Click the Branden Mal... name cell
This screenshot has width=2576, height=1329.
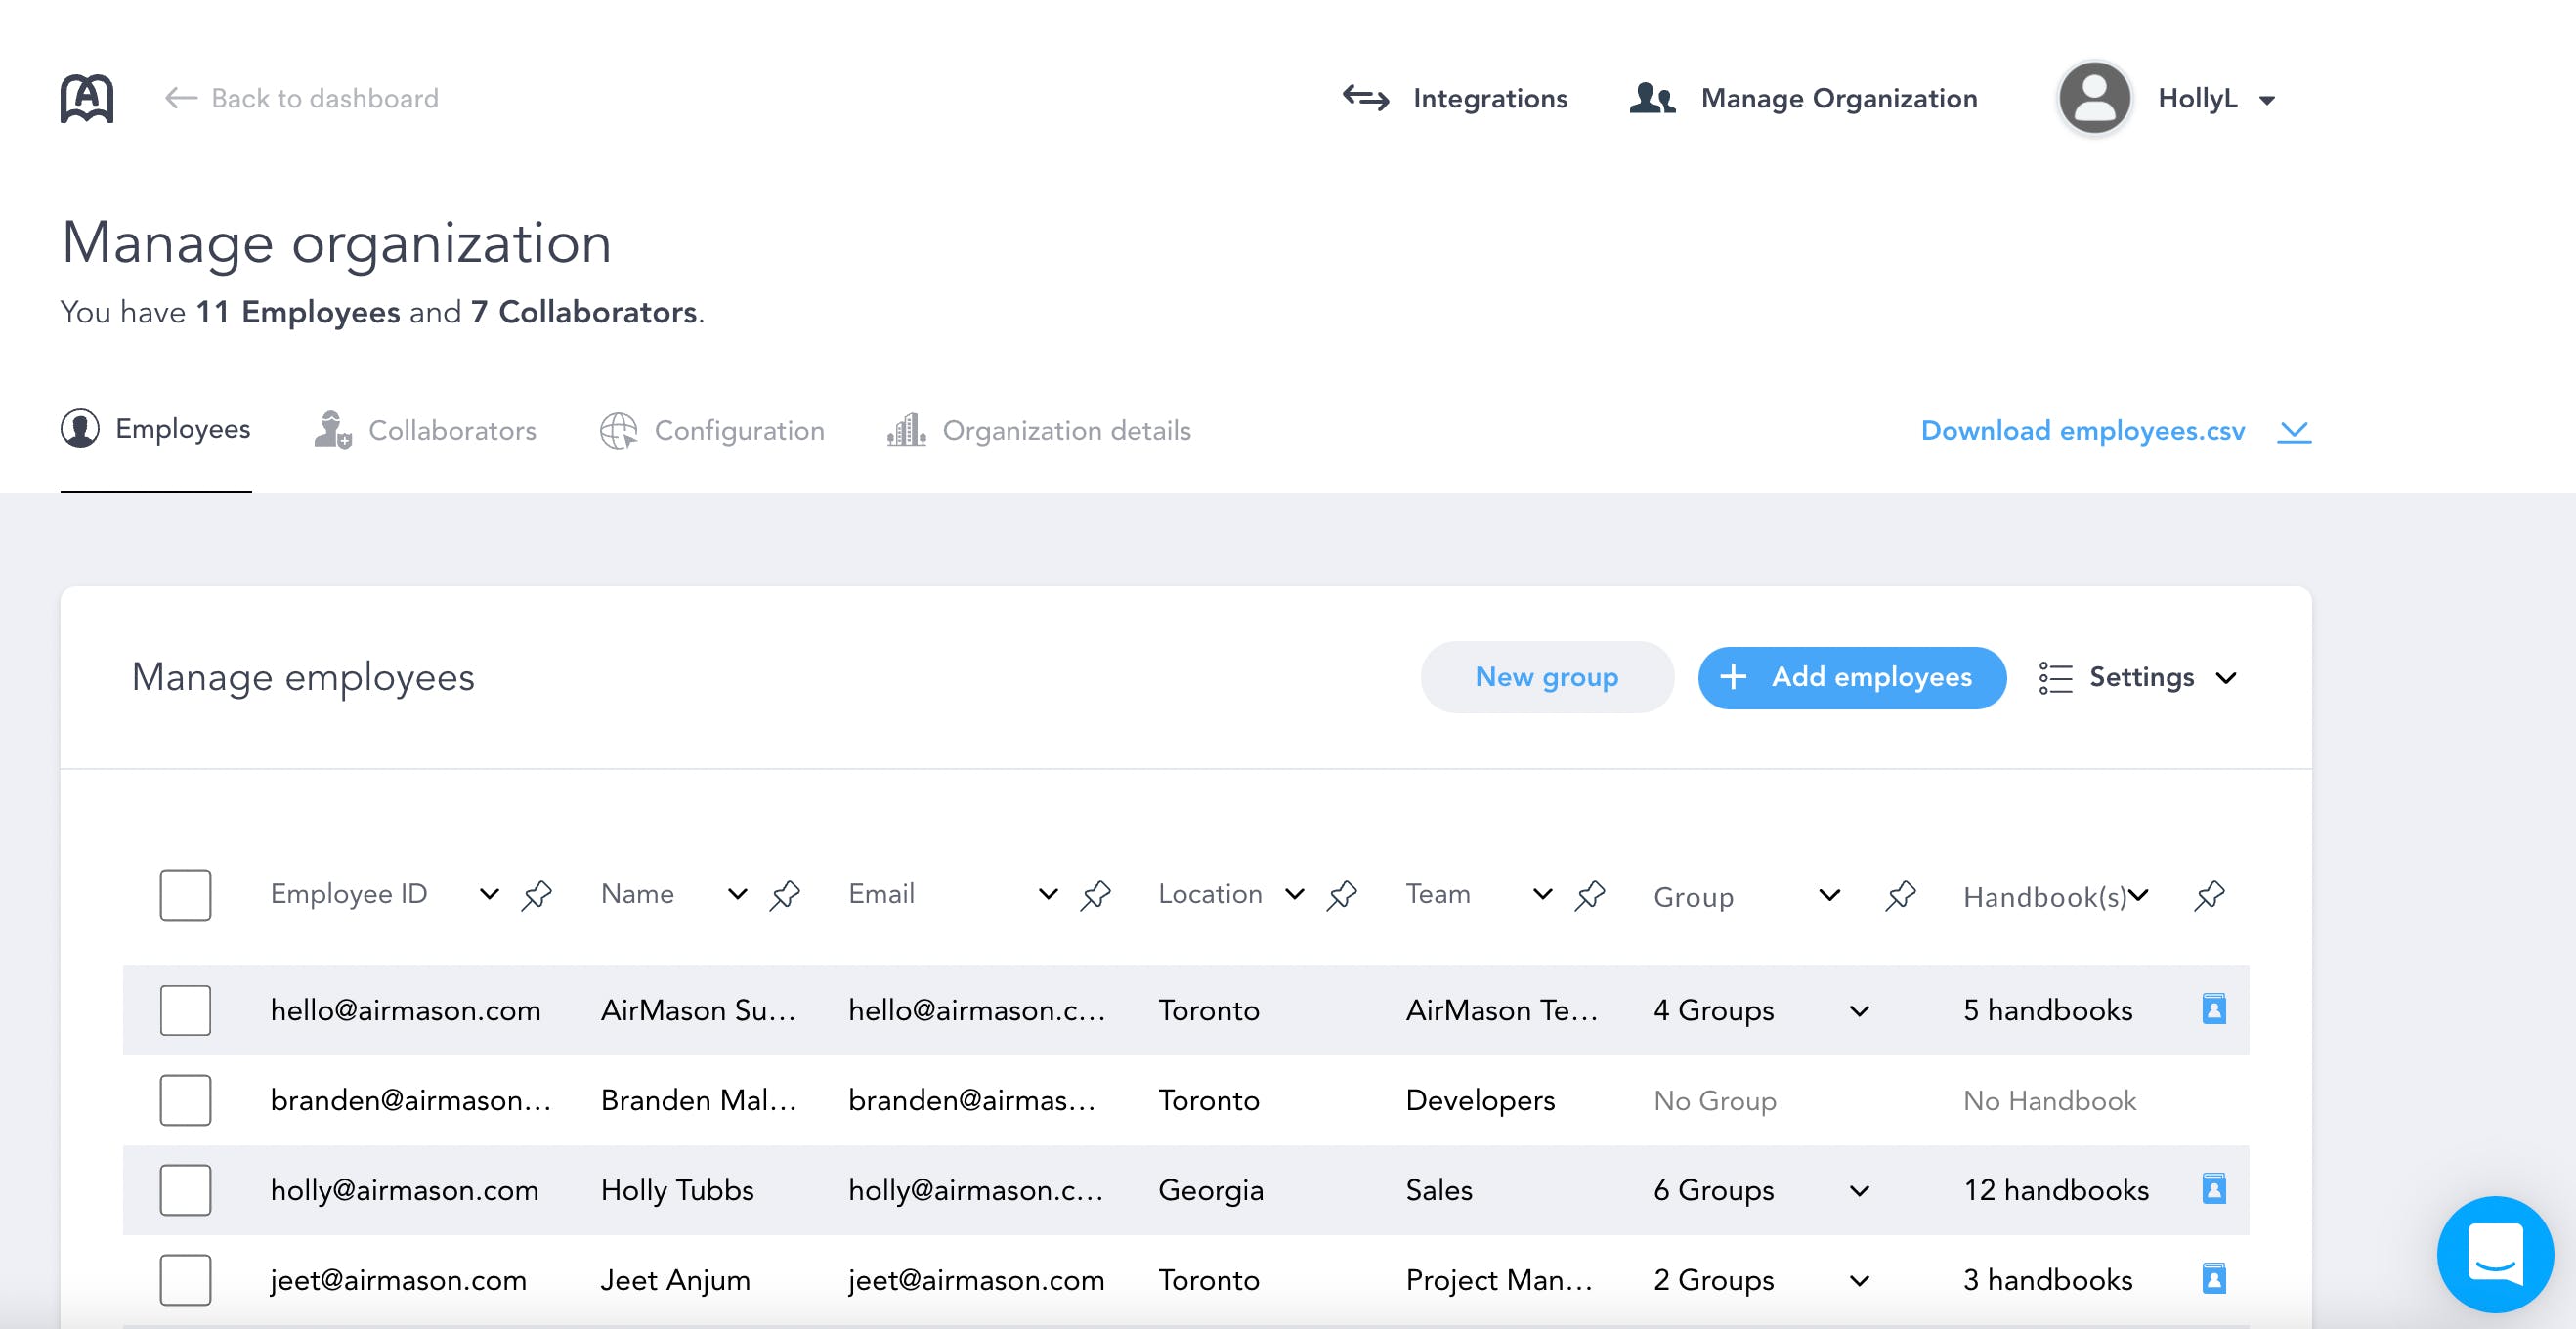(698, 1100)
